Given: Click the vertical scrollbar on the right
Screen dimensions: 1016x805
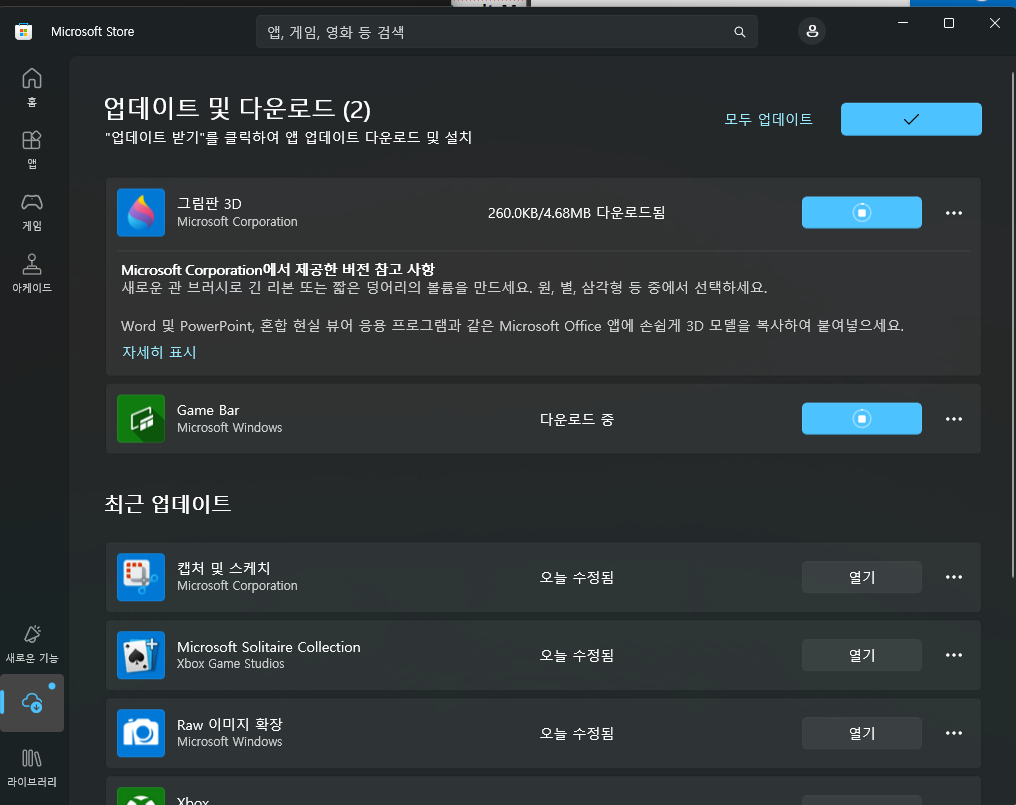Looking at the screenshot, I should (x=1012, y=324).
